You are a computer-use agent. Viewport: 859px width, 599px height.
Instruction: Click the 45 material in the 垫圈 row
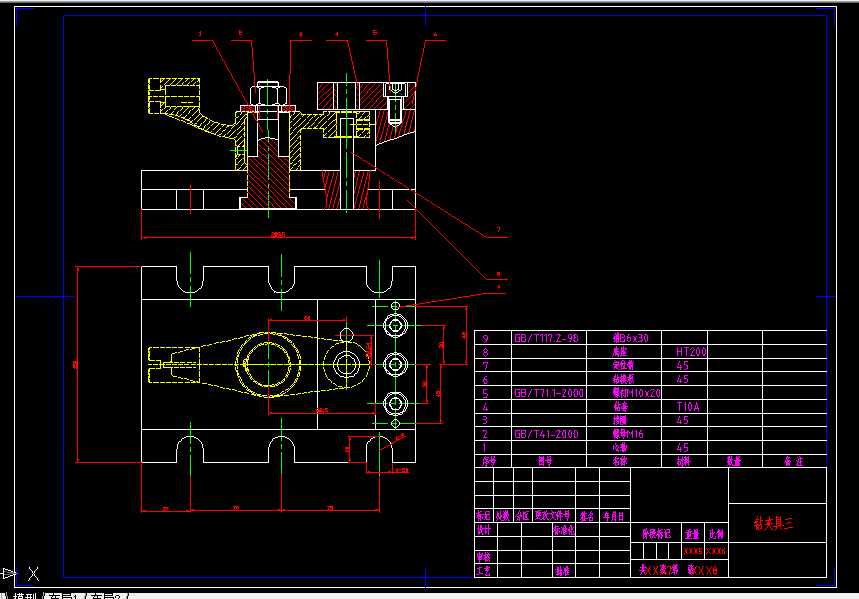(x=683, y=420)
